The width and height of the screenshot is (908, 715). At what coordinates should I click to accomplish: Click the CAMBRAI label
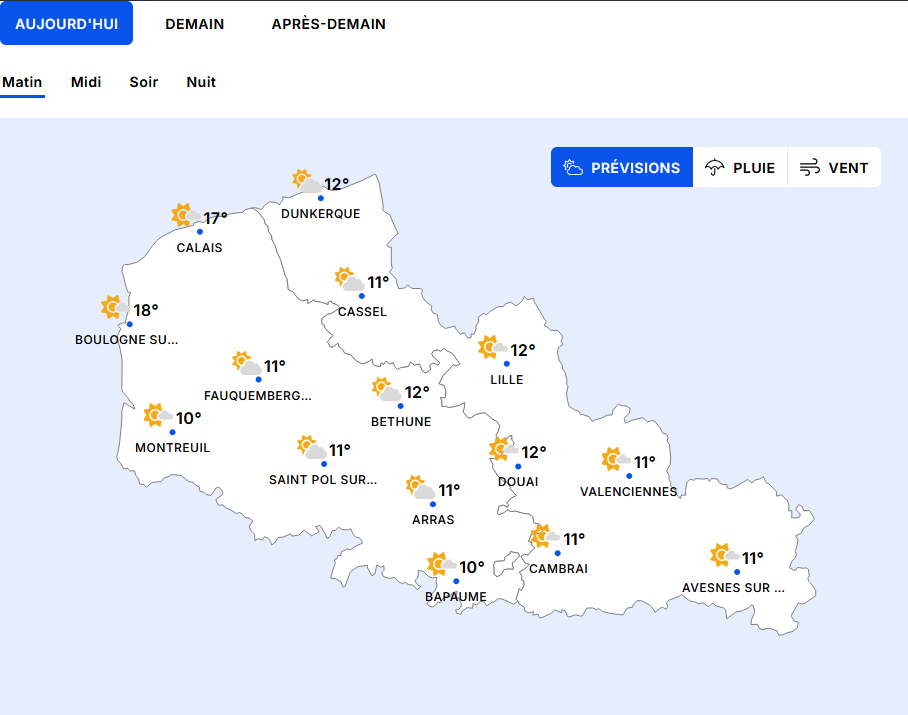[x=558, y=569]
